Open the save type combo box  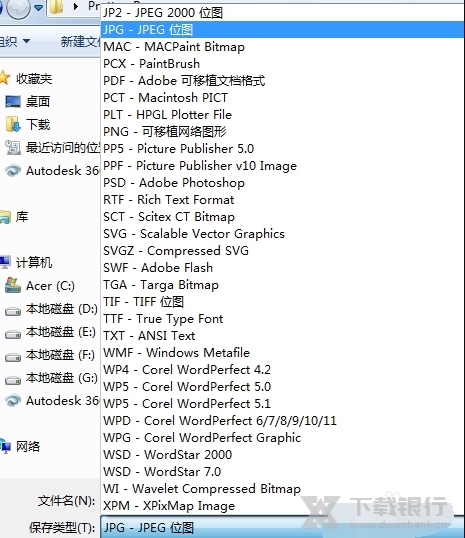click(x=282, y=527)
